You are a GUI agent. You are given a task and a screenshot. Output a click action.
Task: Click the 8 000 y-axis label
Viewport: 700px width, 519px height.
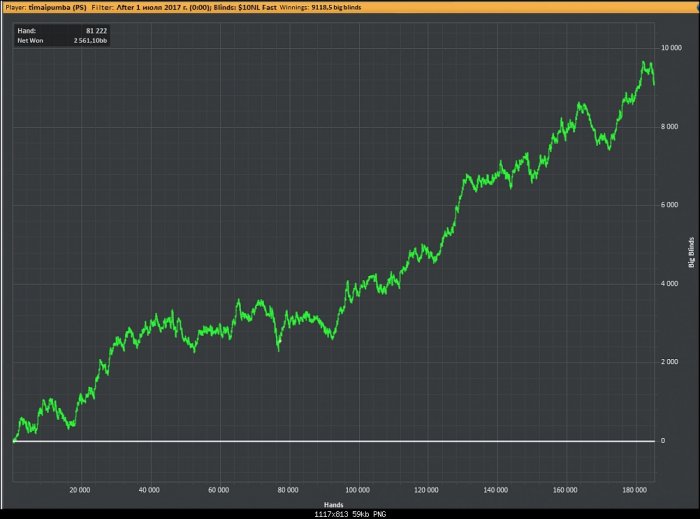pos(669,127)
